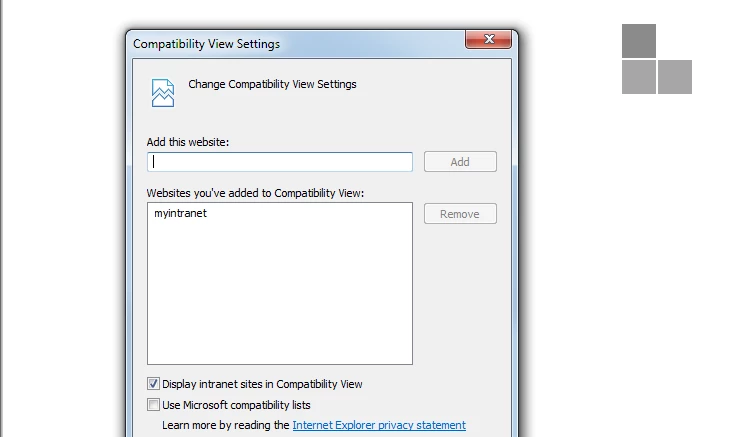Click the Remove button
The height and width of the screenshot is (437, 734).
[460, 214]
